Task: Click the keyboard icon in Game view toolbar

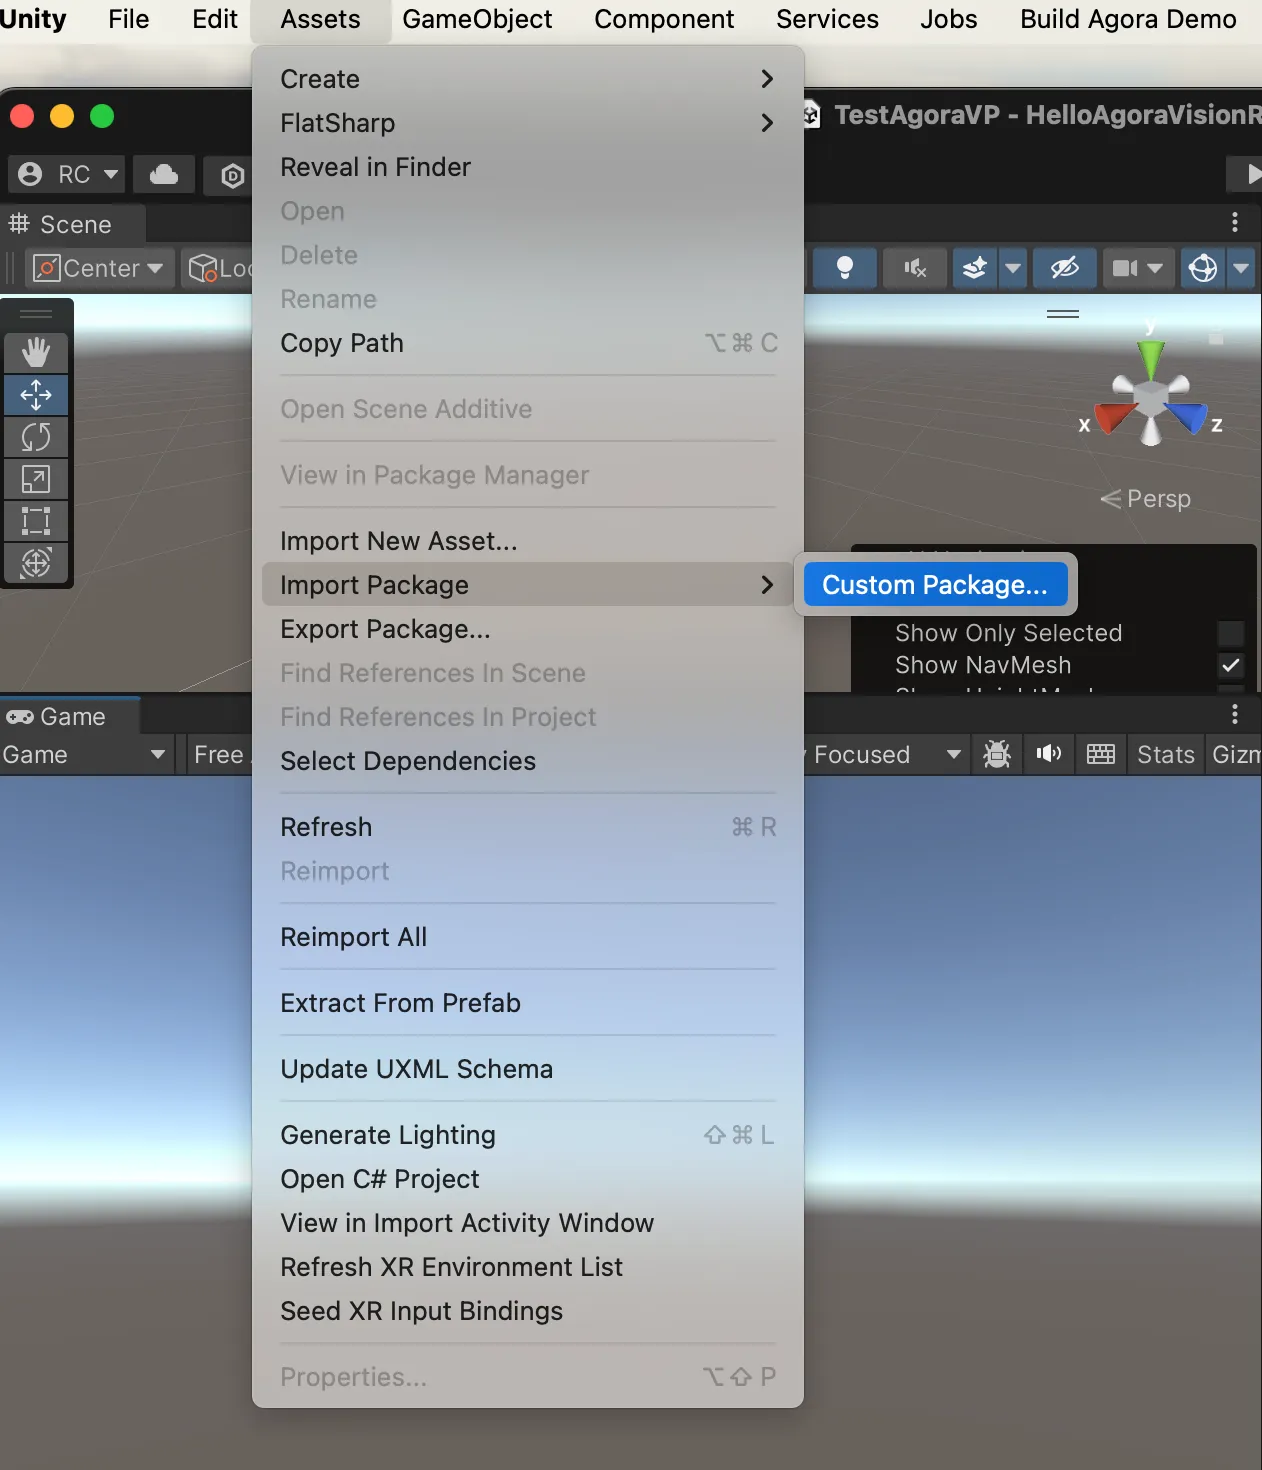Action: coord(1100,754)
